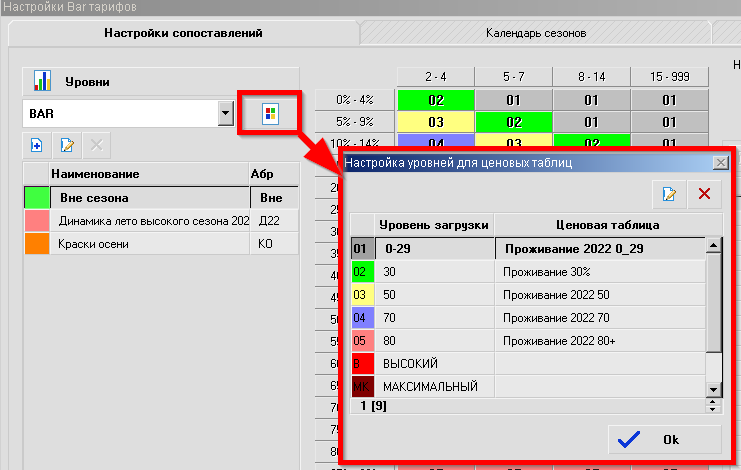Click the Уровень загрузки column header

pos(434,224)
